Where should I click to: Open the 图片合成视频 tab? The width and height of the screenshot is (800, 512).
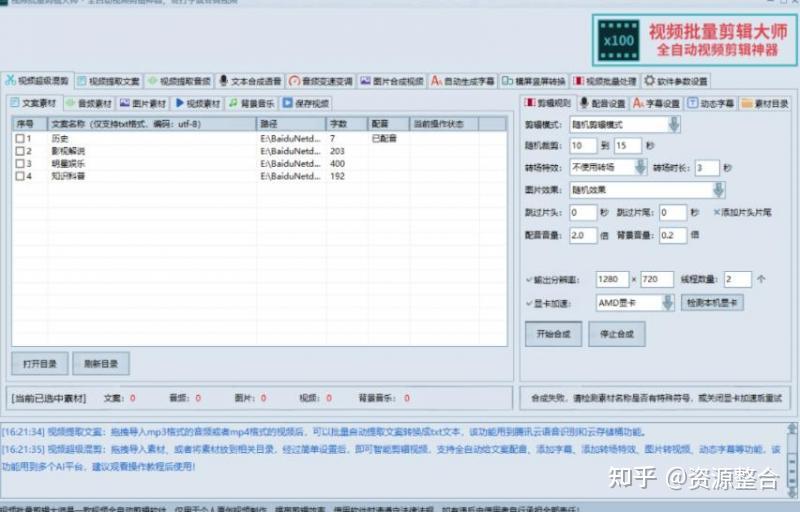[392, 81]
